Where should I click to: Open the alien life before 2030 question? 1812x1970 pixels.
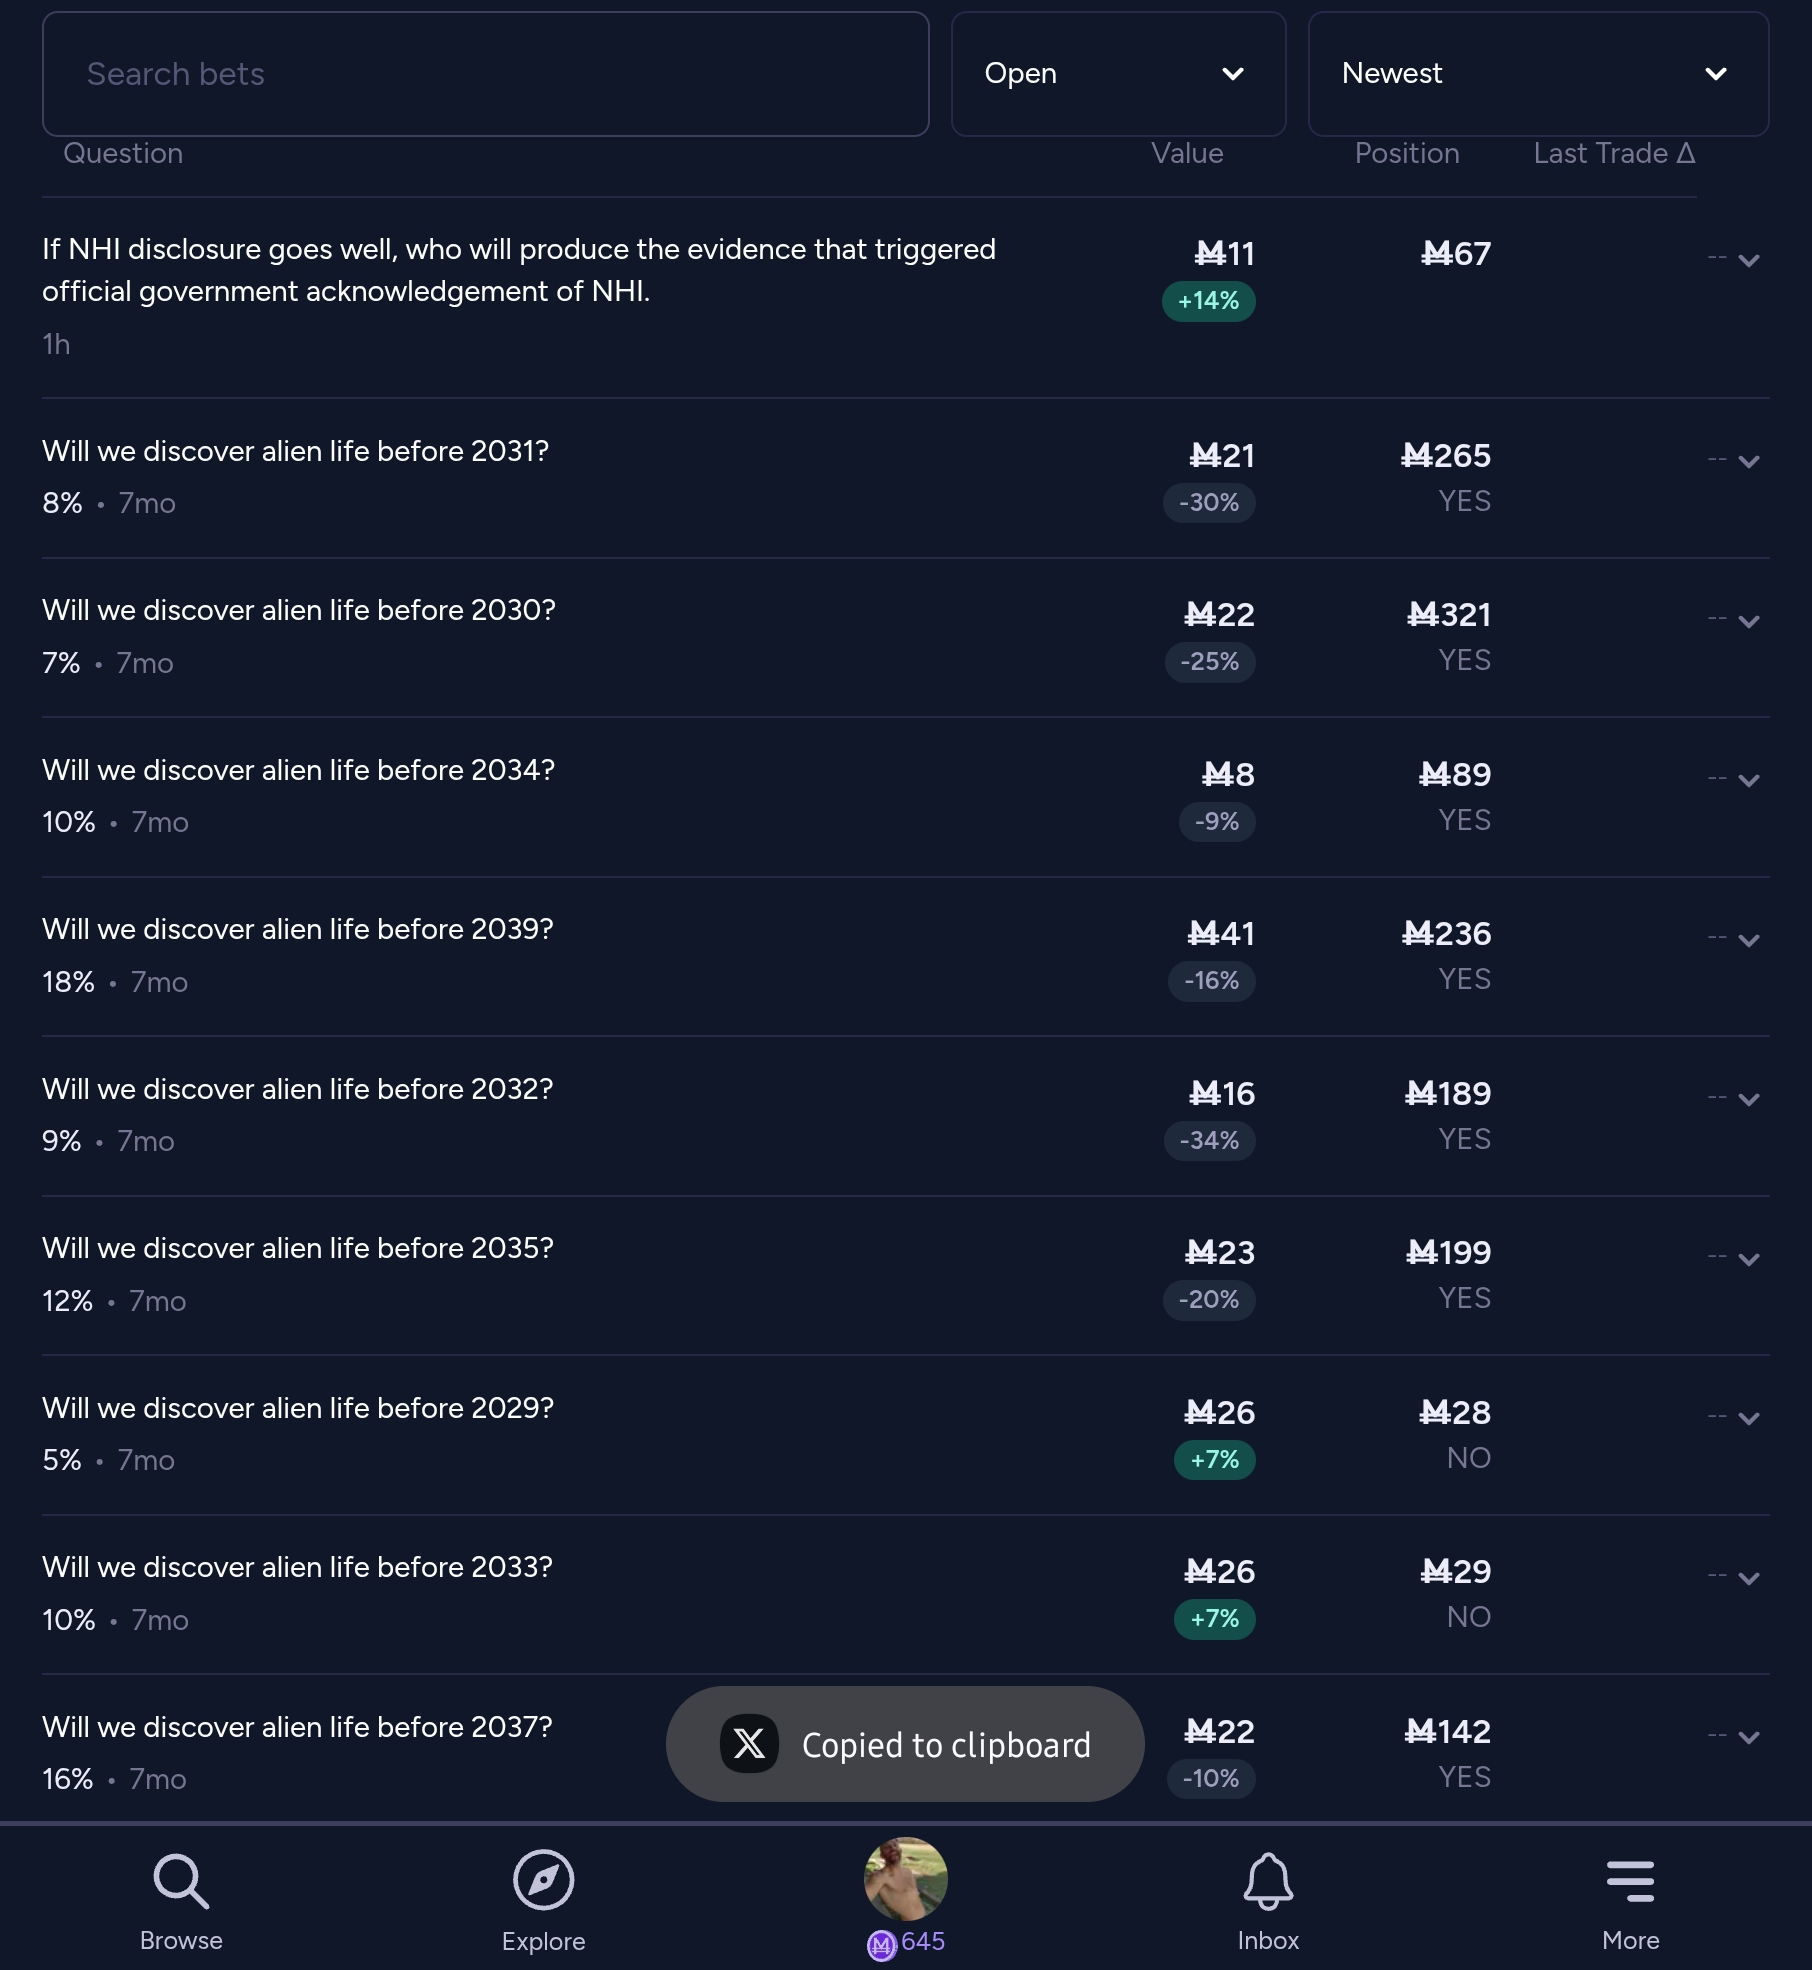coord(298,610)
